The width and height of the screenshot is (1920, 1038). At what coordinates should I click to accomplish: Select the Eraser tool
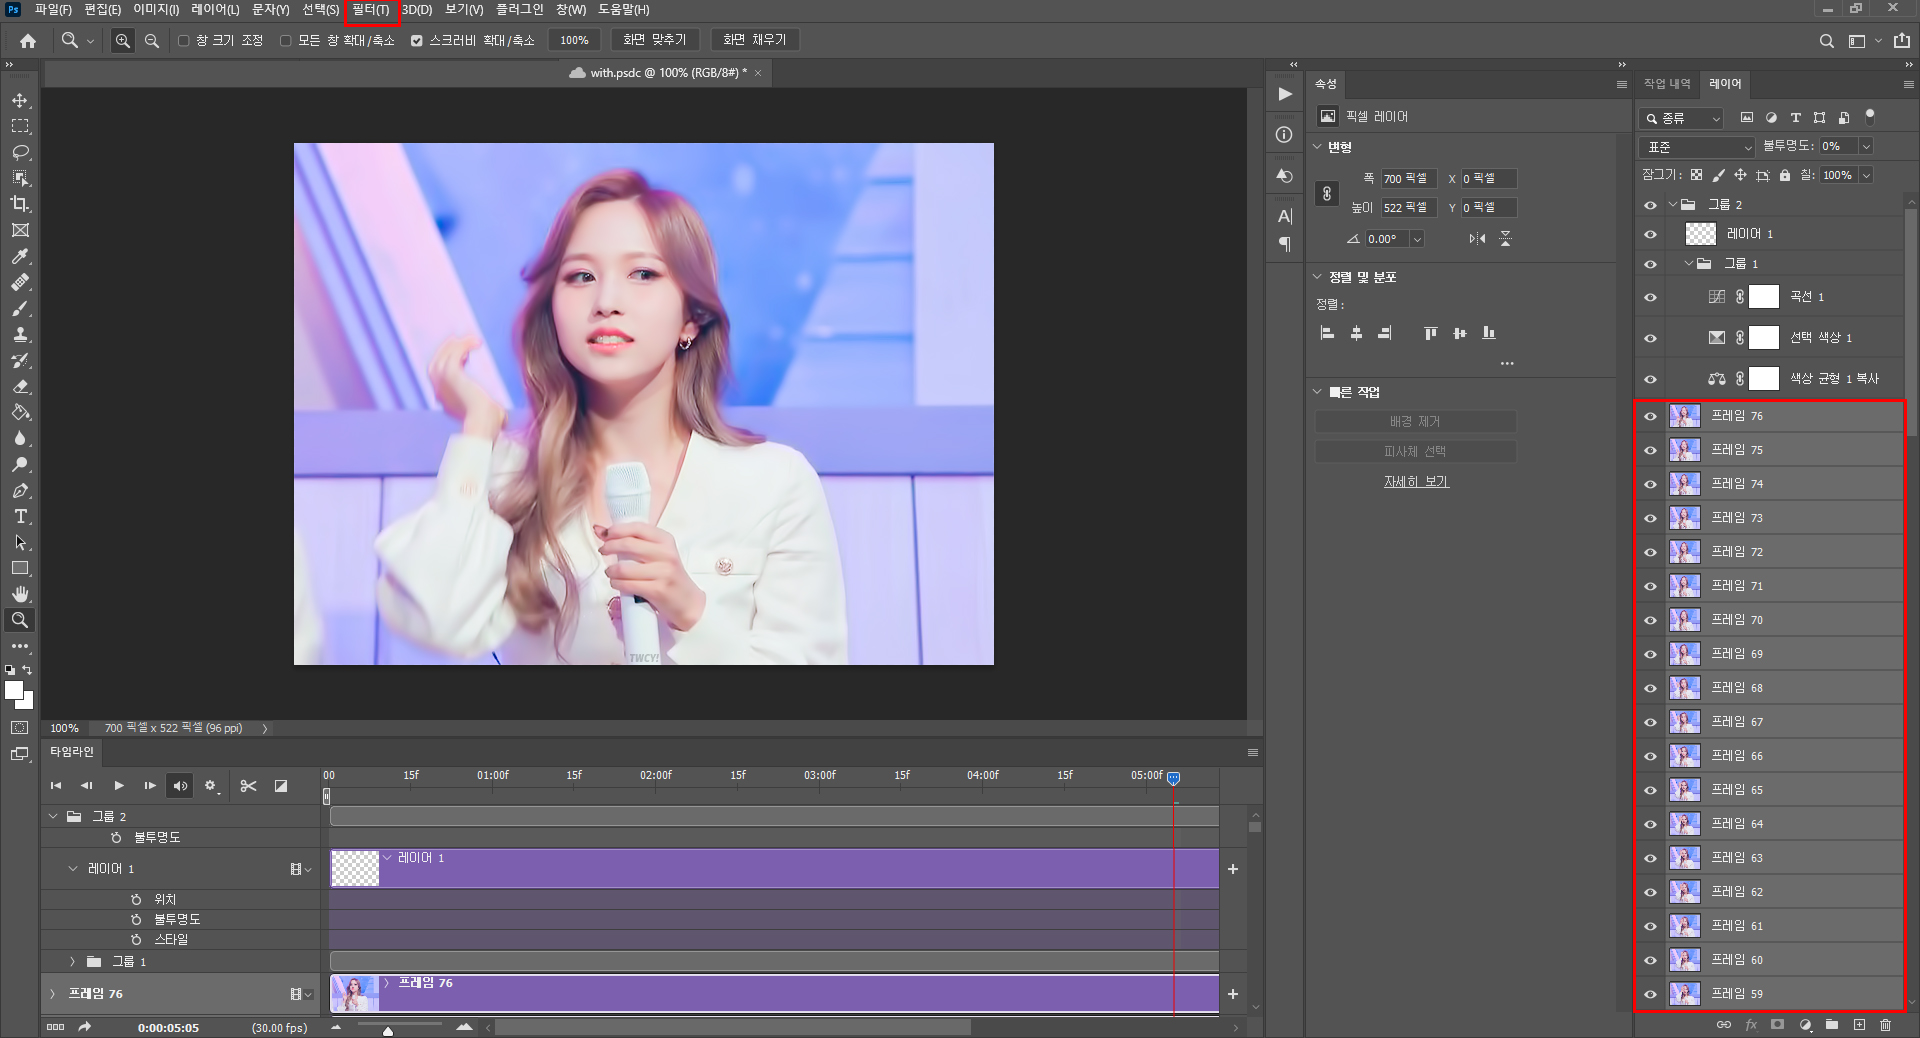(x=20, y=387)
